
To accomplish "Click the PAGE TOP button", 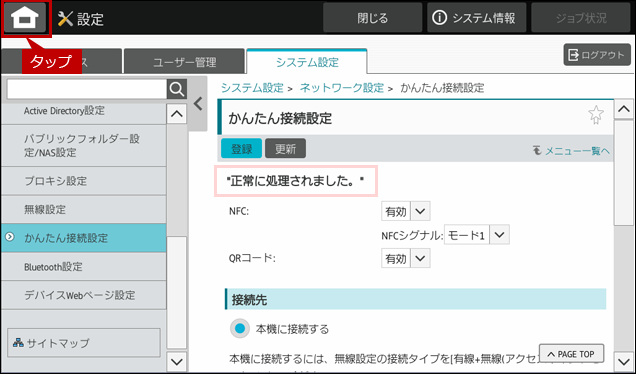I will [x=571, y=354].
